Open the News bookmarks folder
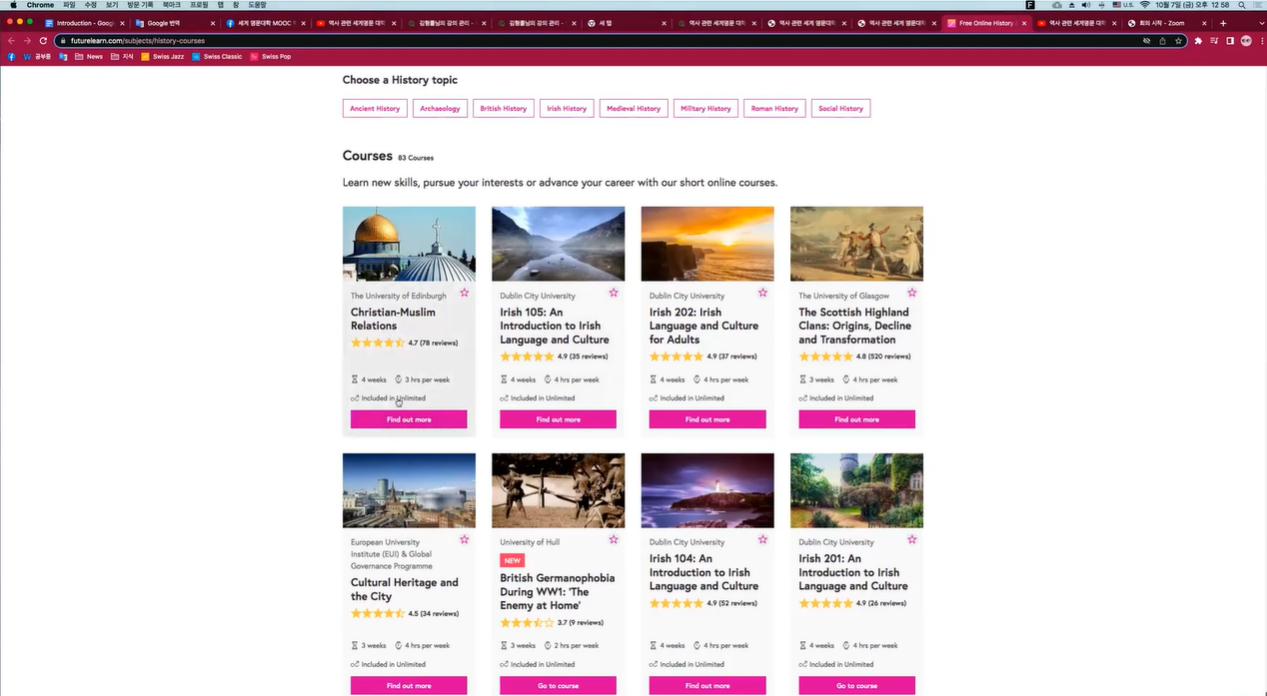This screenshot has width=1267, height=696. 89,57
